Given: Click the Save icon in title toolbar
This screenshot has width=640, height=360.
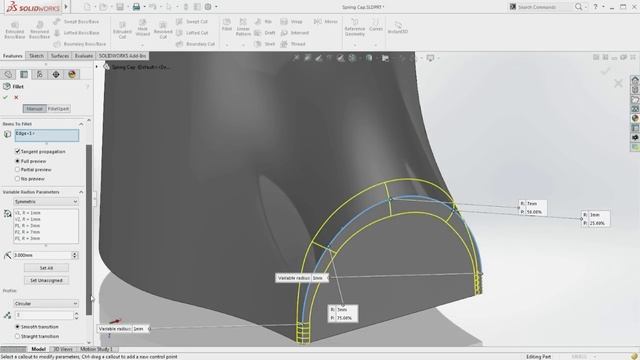Looking at the screenshot, I should coord(120,7).
